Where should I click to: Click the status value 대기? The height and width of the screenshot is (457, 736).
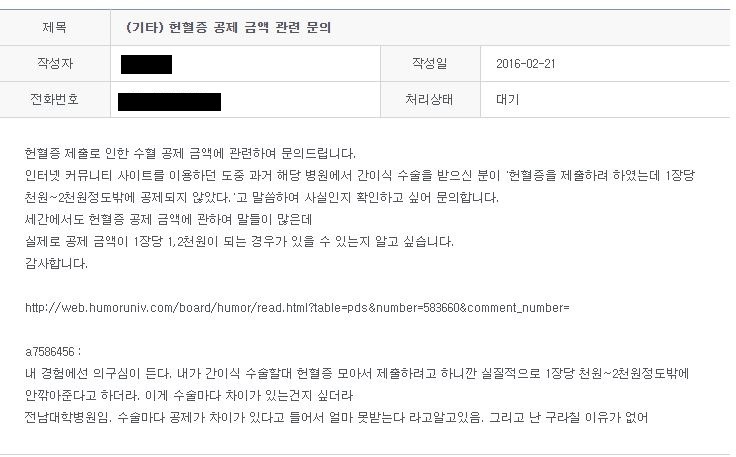pyautogui.click(x=507, y=99)
